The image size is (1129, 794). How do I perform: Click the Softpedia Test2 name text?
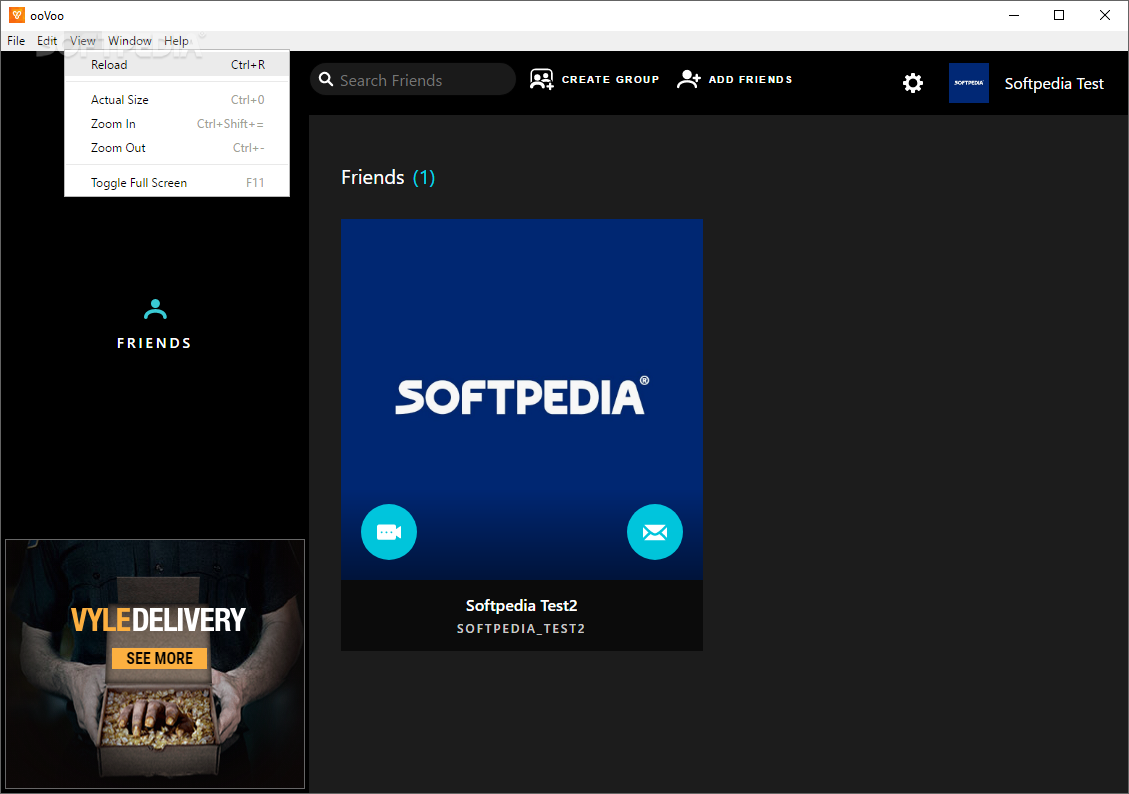click(x=521, y=605)
